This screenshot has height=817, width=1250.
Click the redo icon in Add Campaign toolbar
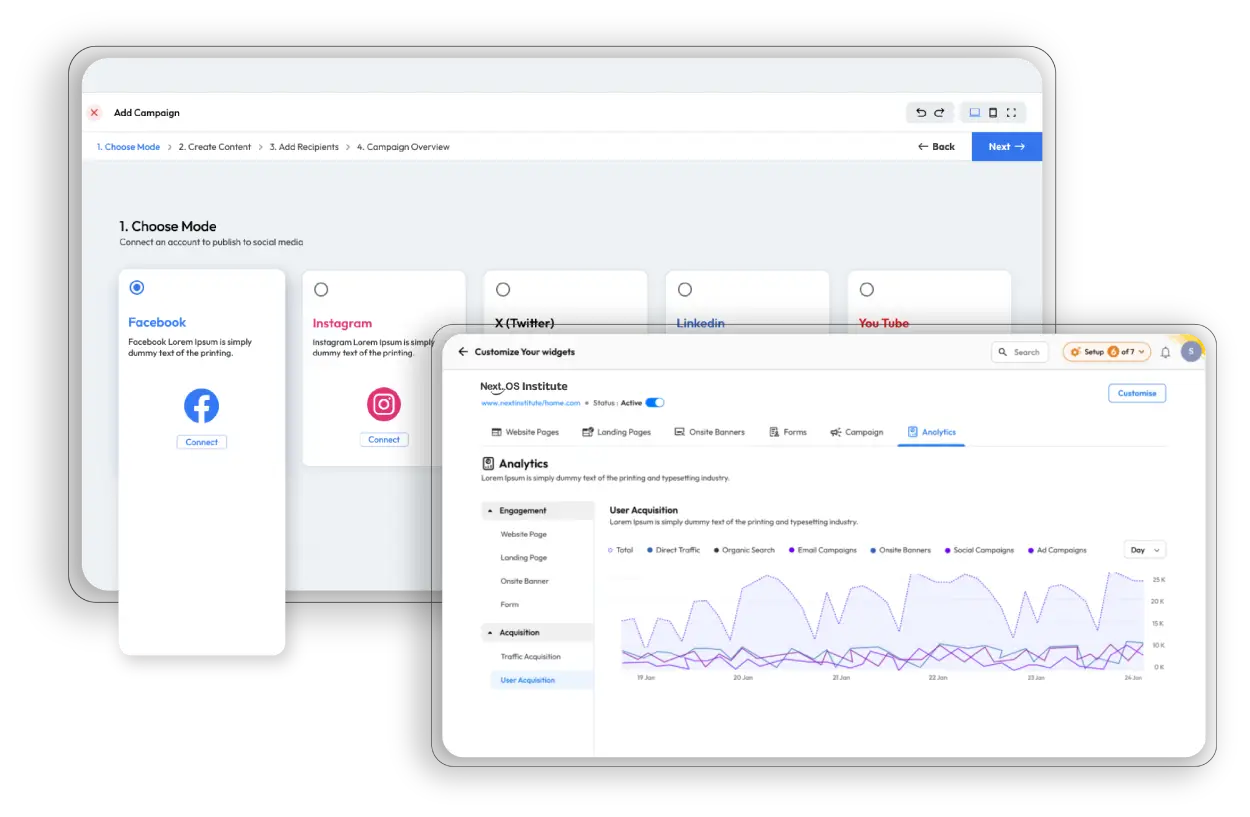(x=939, y=112)
